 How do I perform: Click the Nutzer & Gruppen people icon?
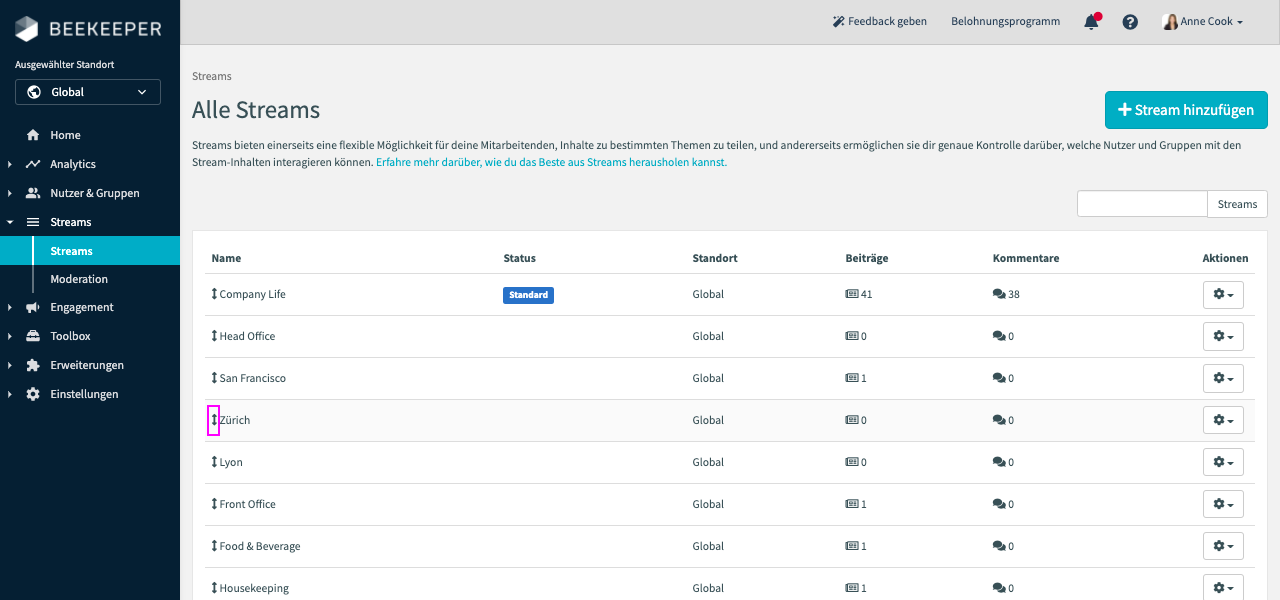click(33, 193)
